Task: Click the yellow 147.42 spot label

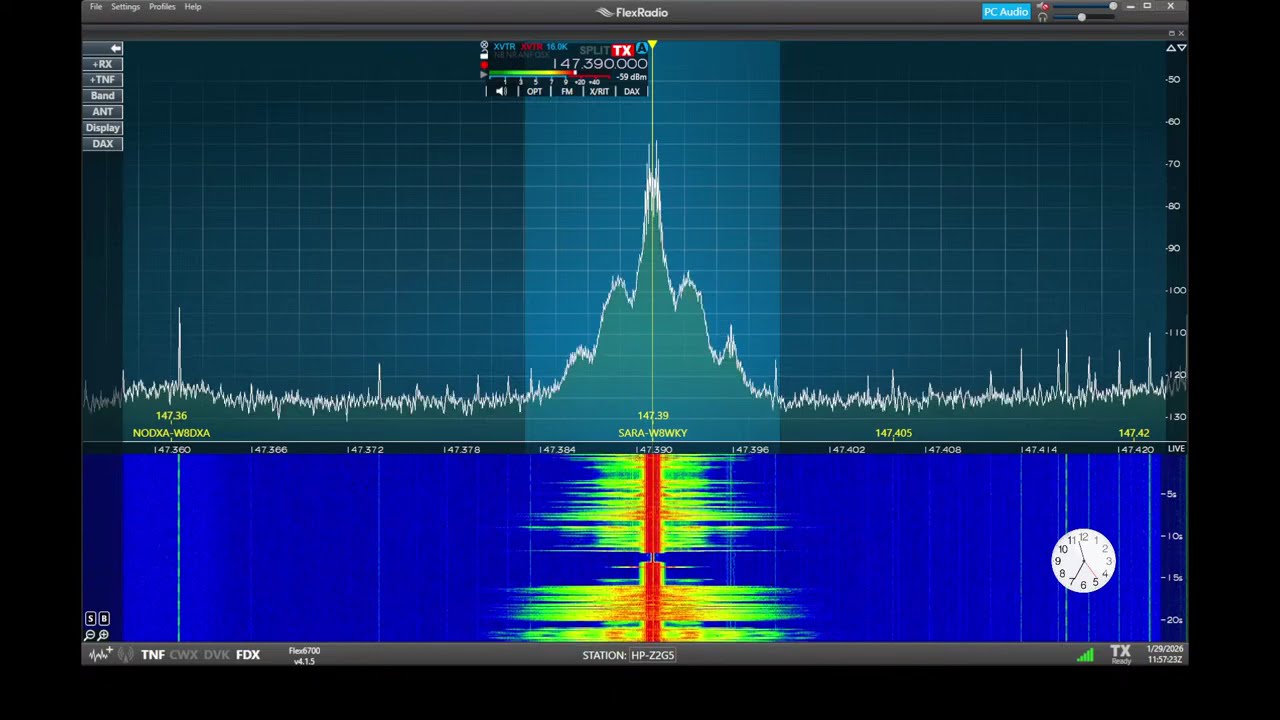Action: [1134, 433]
